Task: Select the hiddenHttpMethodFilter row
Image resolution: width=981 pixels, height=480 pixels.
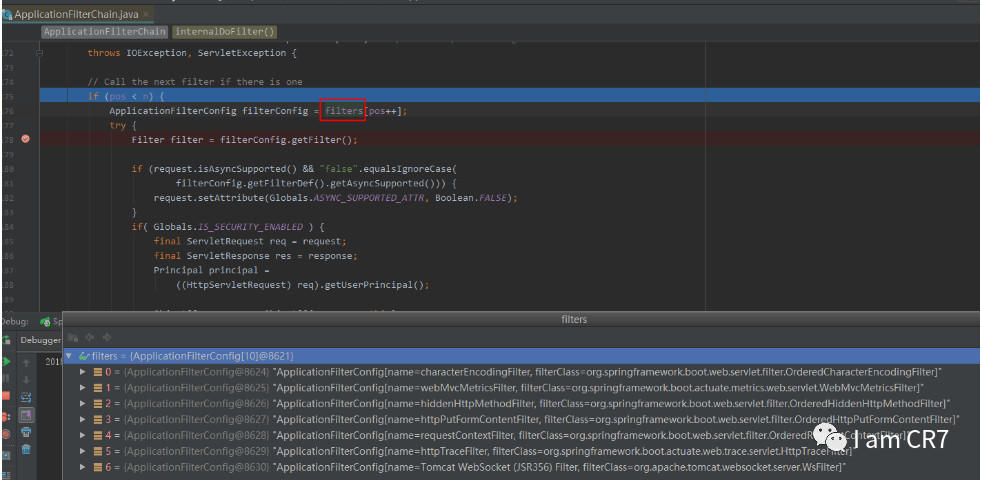Action: (x=521, y=403)
